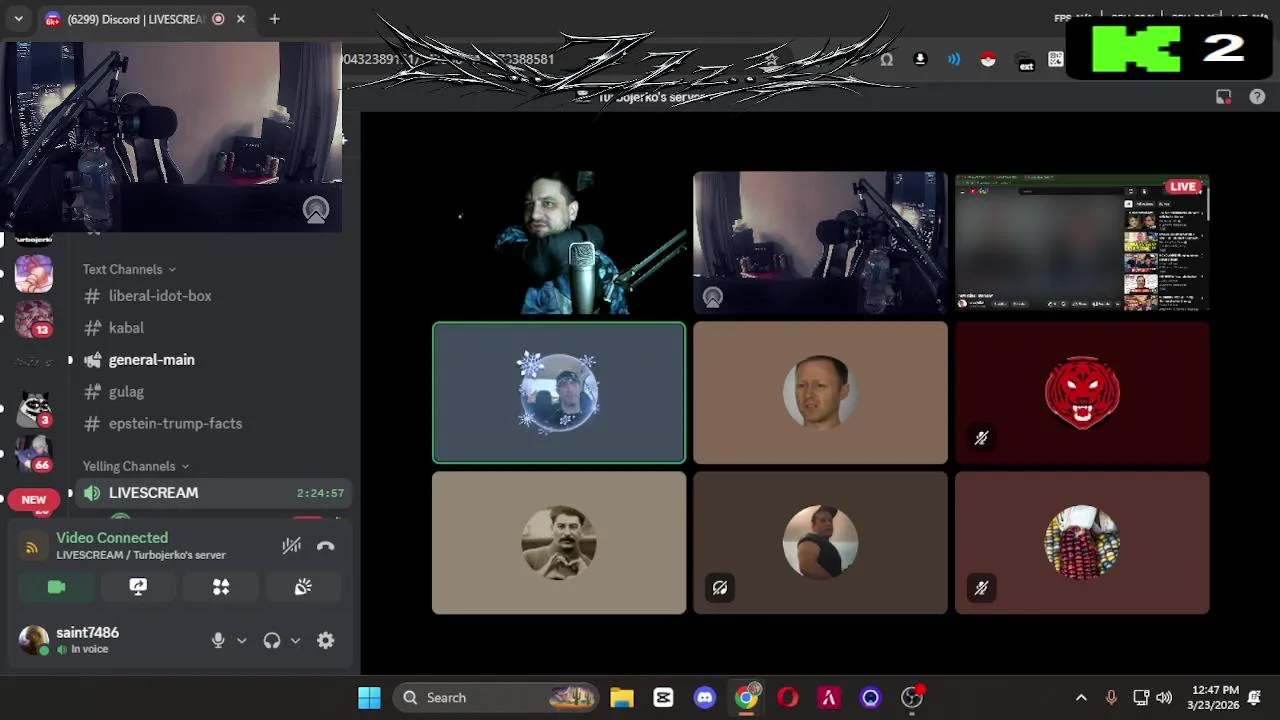Open the soundboard icon
1280x720 pixels.
(x=303, y=587)
